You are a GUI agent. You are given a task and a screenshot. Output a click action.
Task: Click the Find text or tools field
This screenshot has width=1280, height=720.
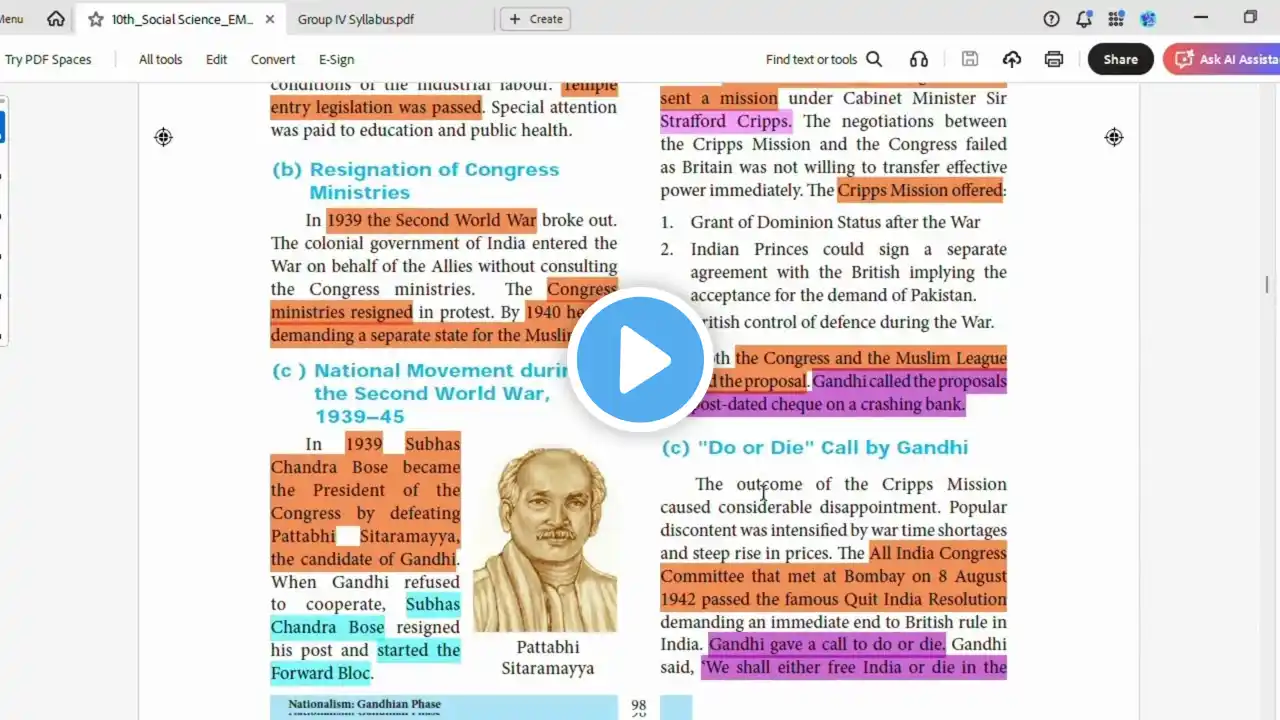coord(812,59)
